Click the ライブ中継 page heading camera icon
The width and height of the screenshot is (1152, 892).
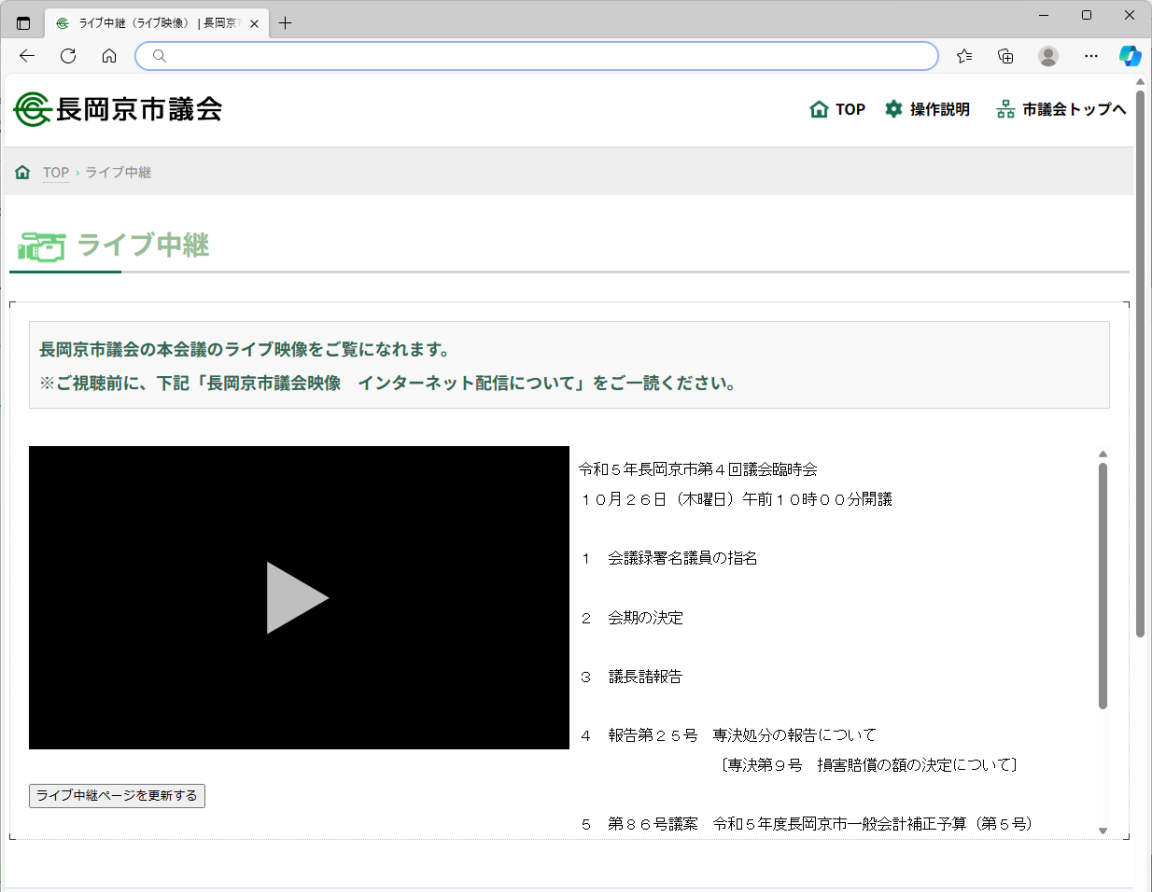[x=42, y=247]
